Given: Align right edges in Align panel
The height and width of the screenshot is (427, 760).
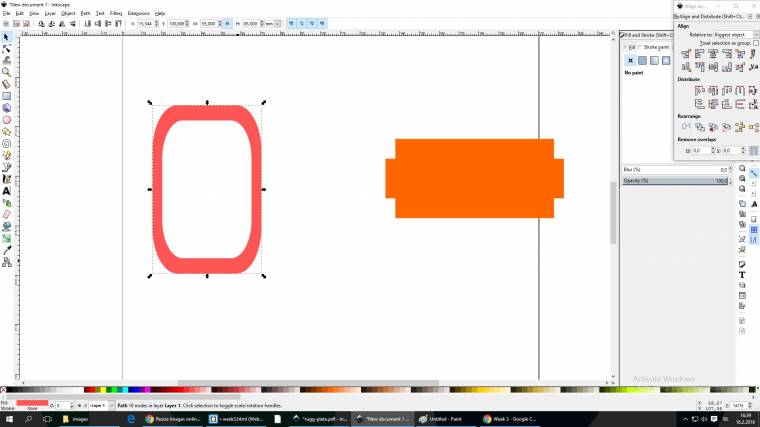Looking at the screenshot, I should (x=727, y=54).
